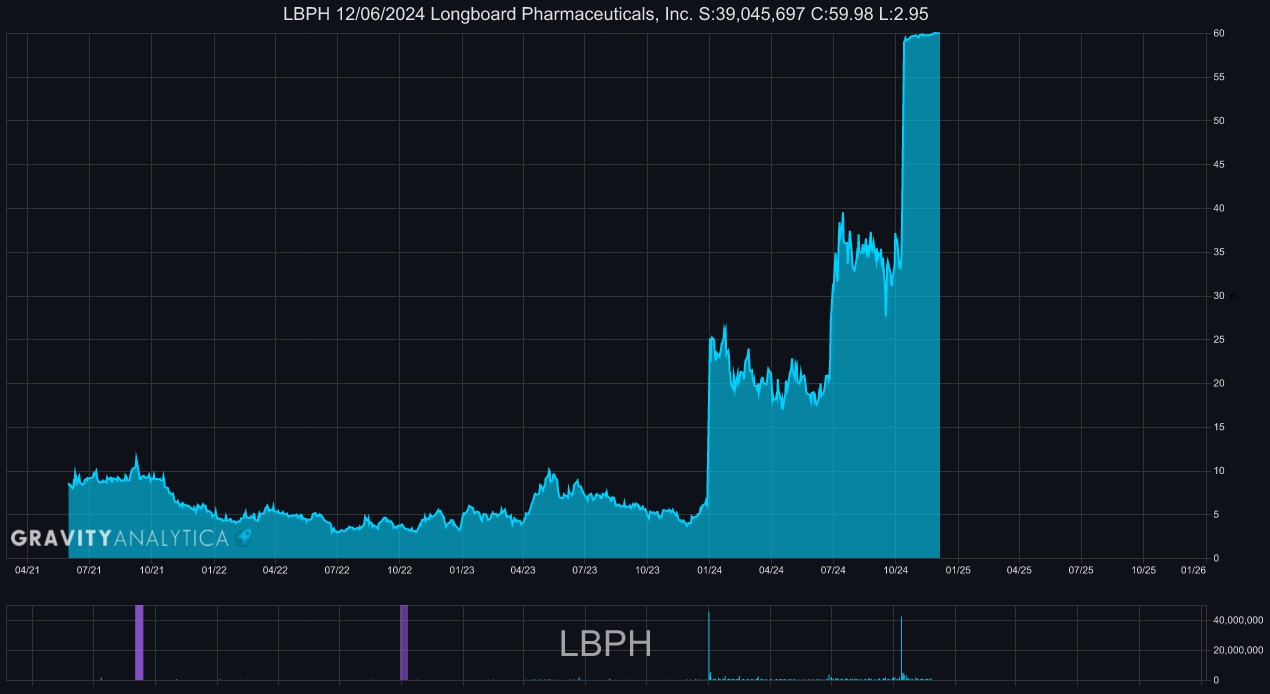Click the '07/21' date axis label
Screen dimensions: 1270x694
(x=89, y=570)
